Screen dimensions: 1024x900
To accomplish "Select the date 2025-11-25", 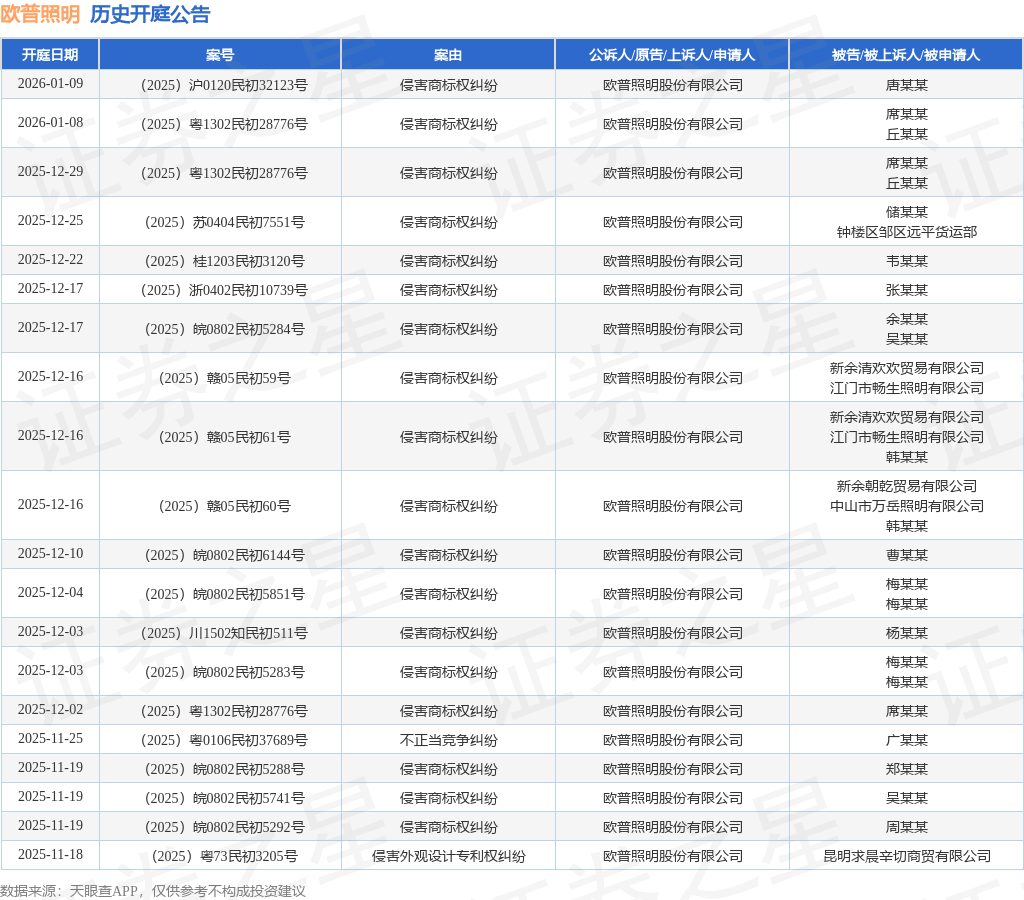I will tap(50, 738).
